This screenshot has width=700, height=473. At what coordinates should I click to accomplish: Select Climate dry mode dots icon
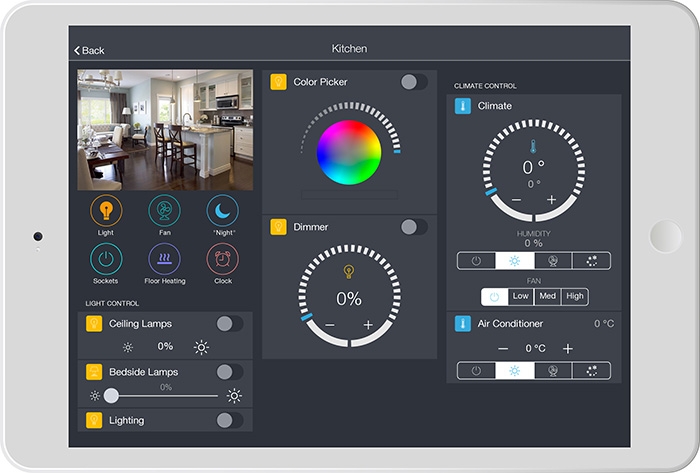(x=592, y=261)
